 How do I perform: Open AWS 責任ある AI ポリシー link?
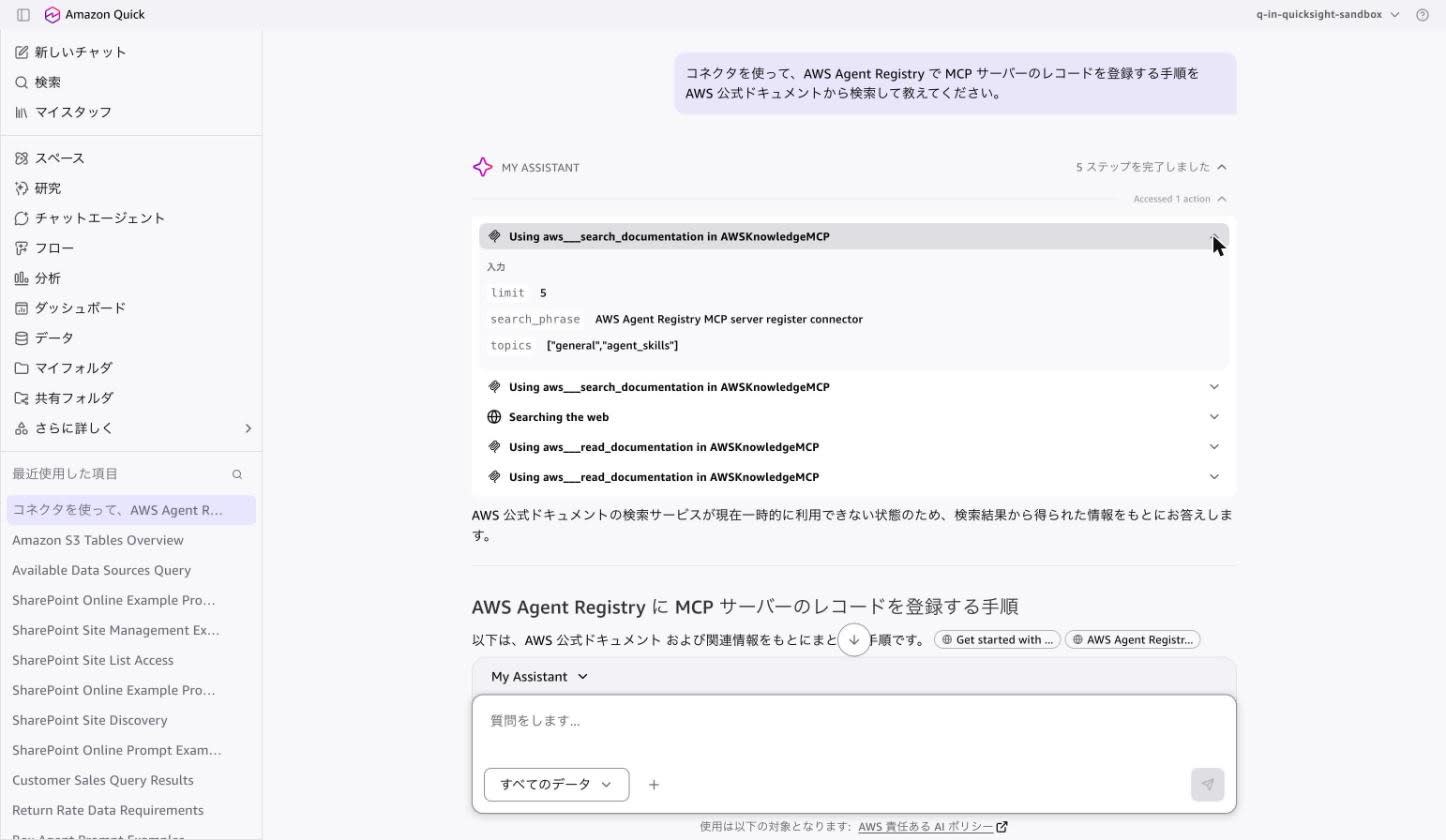[933, 827]
